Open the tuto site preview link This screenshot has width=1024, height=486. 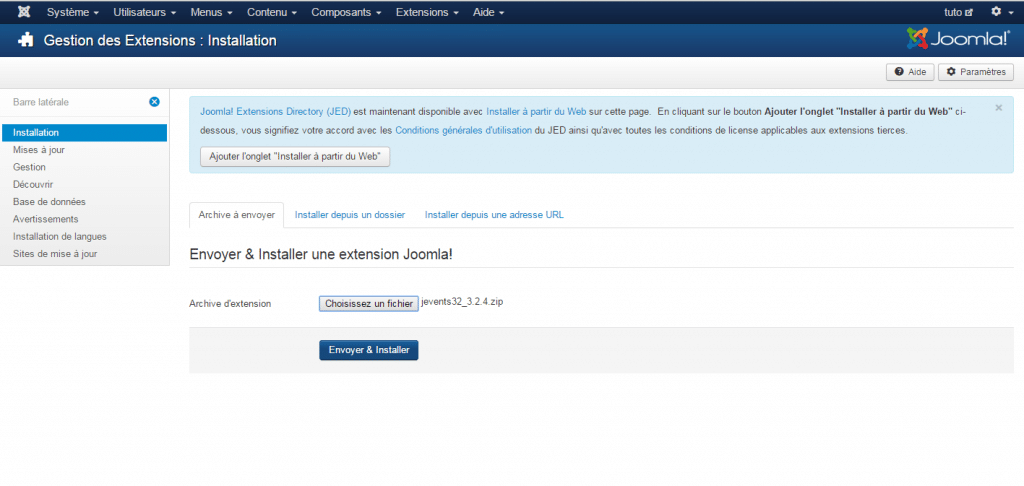tap(958, 12)
